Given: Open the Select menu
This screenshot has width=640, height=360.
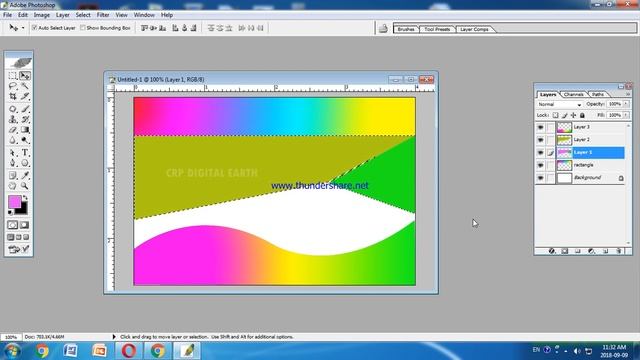Looking at the screenshot, I should pyautogui.click(x=83, y=15).
